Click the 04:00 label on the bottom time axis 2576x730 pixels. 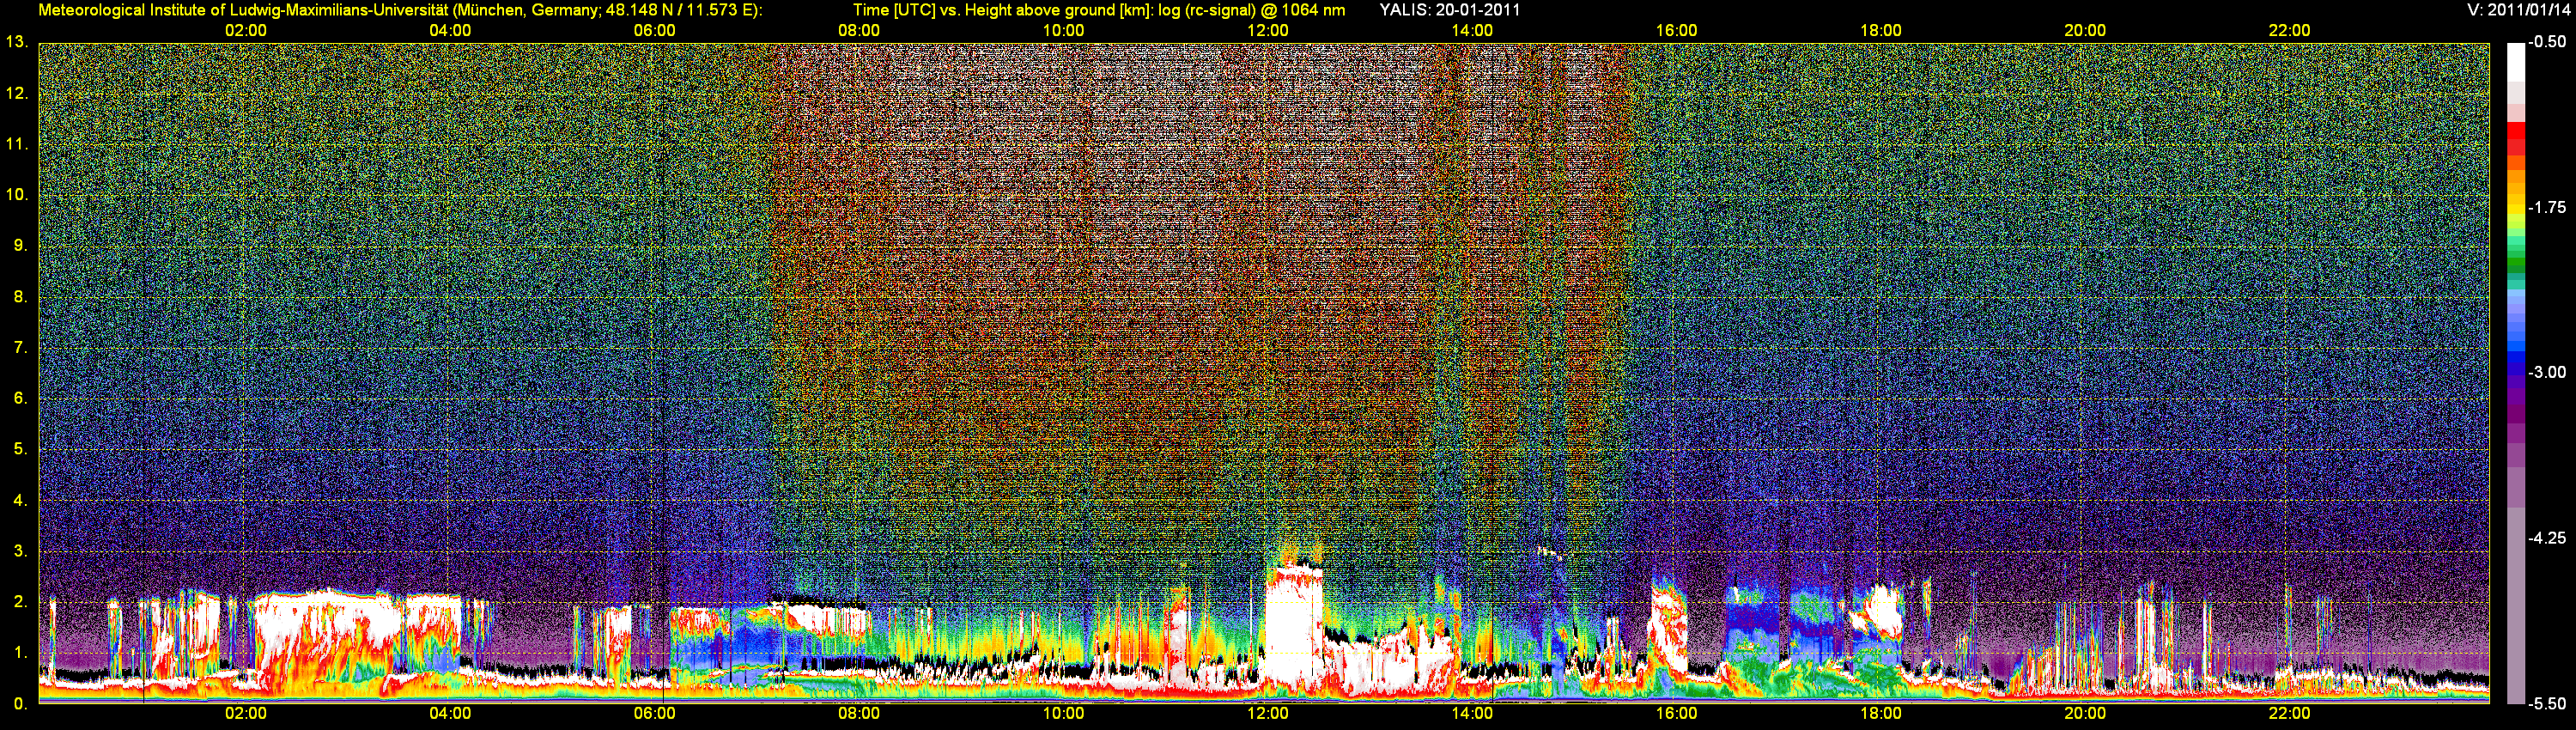pos(450,714)
